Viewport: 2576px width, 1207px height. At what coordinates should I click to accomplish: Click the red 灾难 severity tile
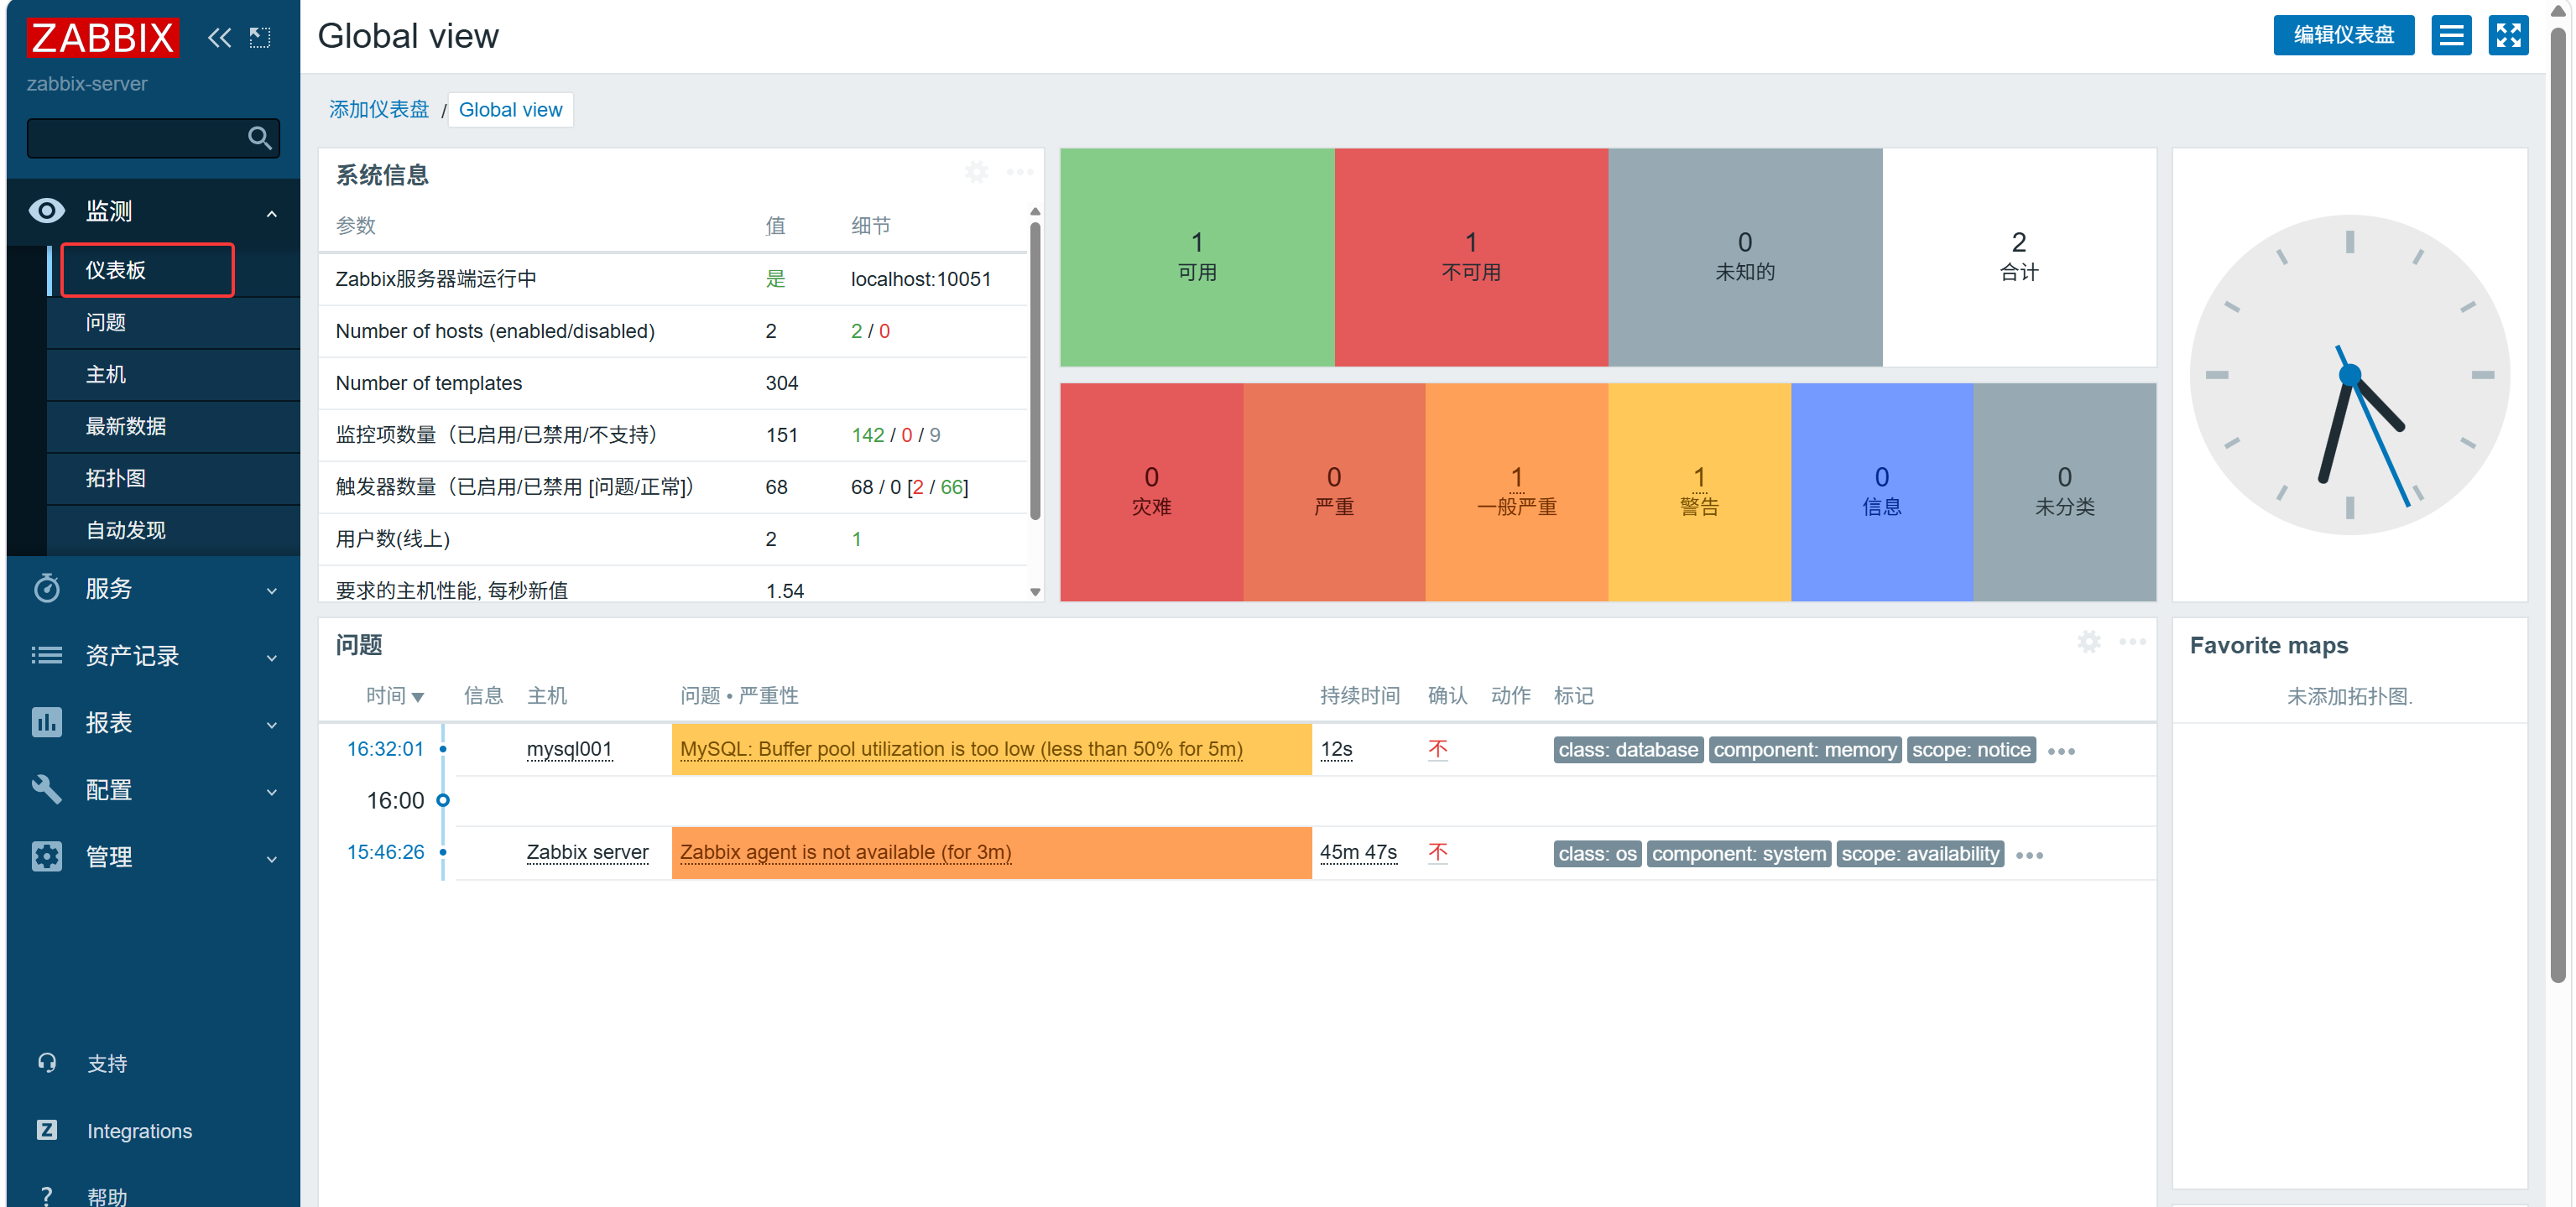1151,492
